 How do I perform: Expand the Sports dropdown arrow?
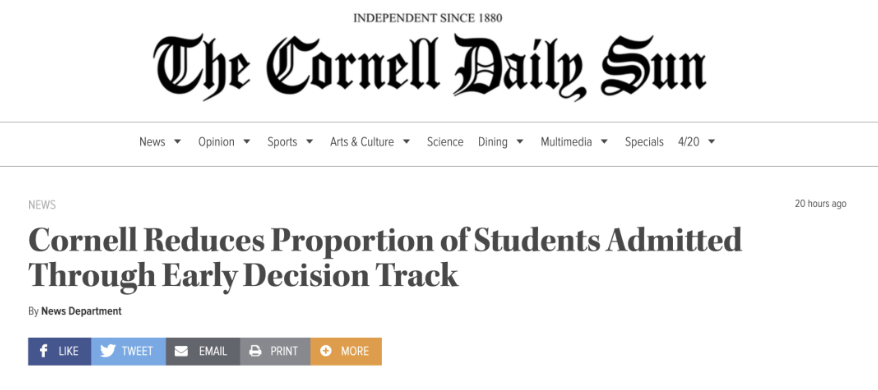309,142
